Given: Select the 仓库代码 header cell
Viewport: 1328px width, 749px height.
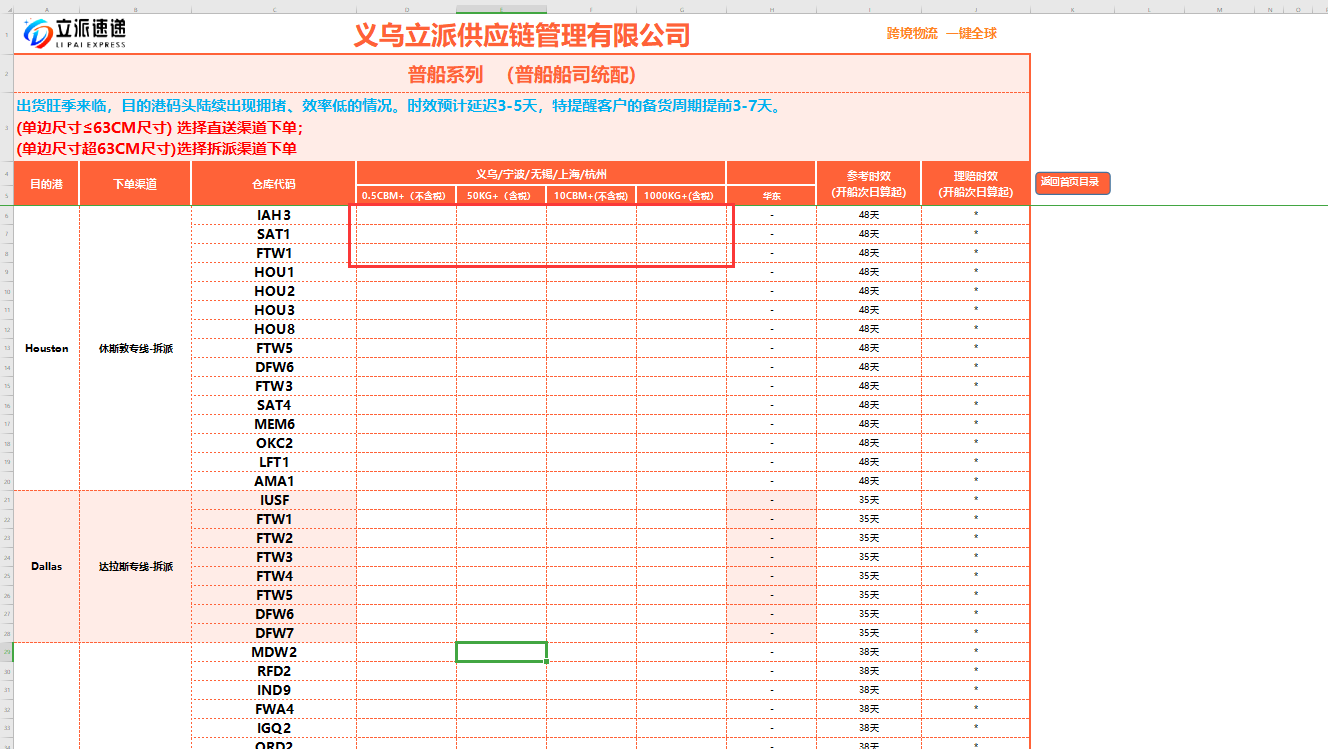Looking at the screenshot, I should click(x=273, y=184).
